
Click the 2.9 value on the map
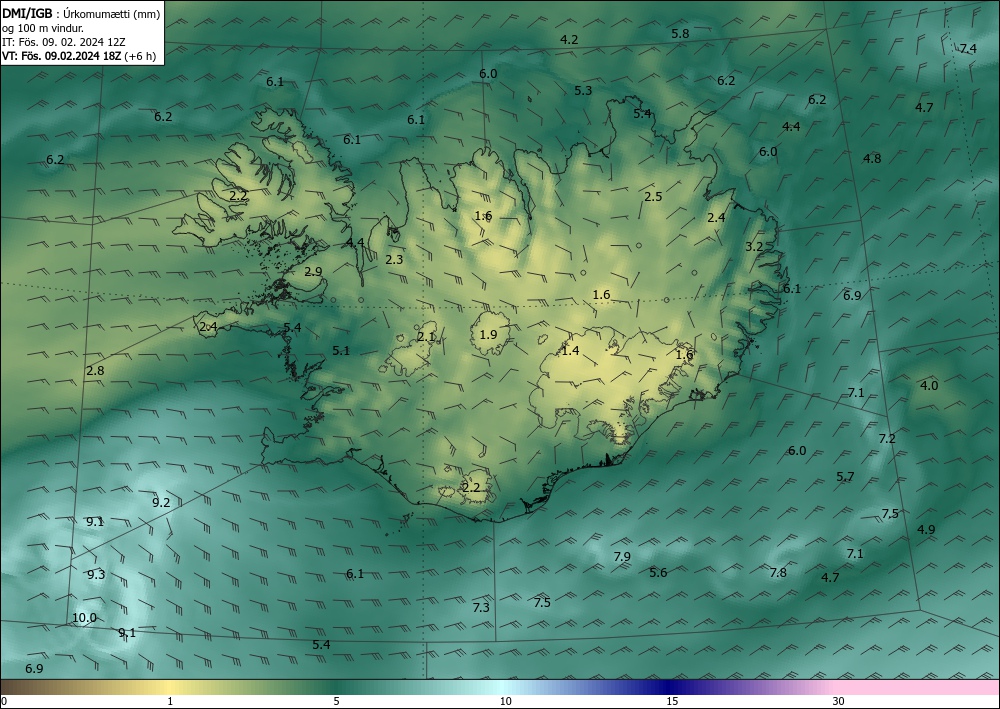pyautogui.click(x=313, y=272)
